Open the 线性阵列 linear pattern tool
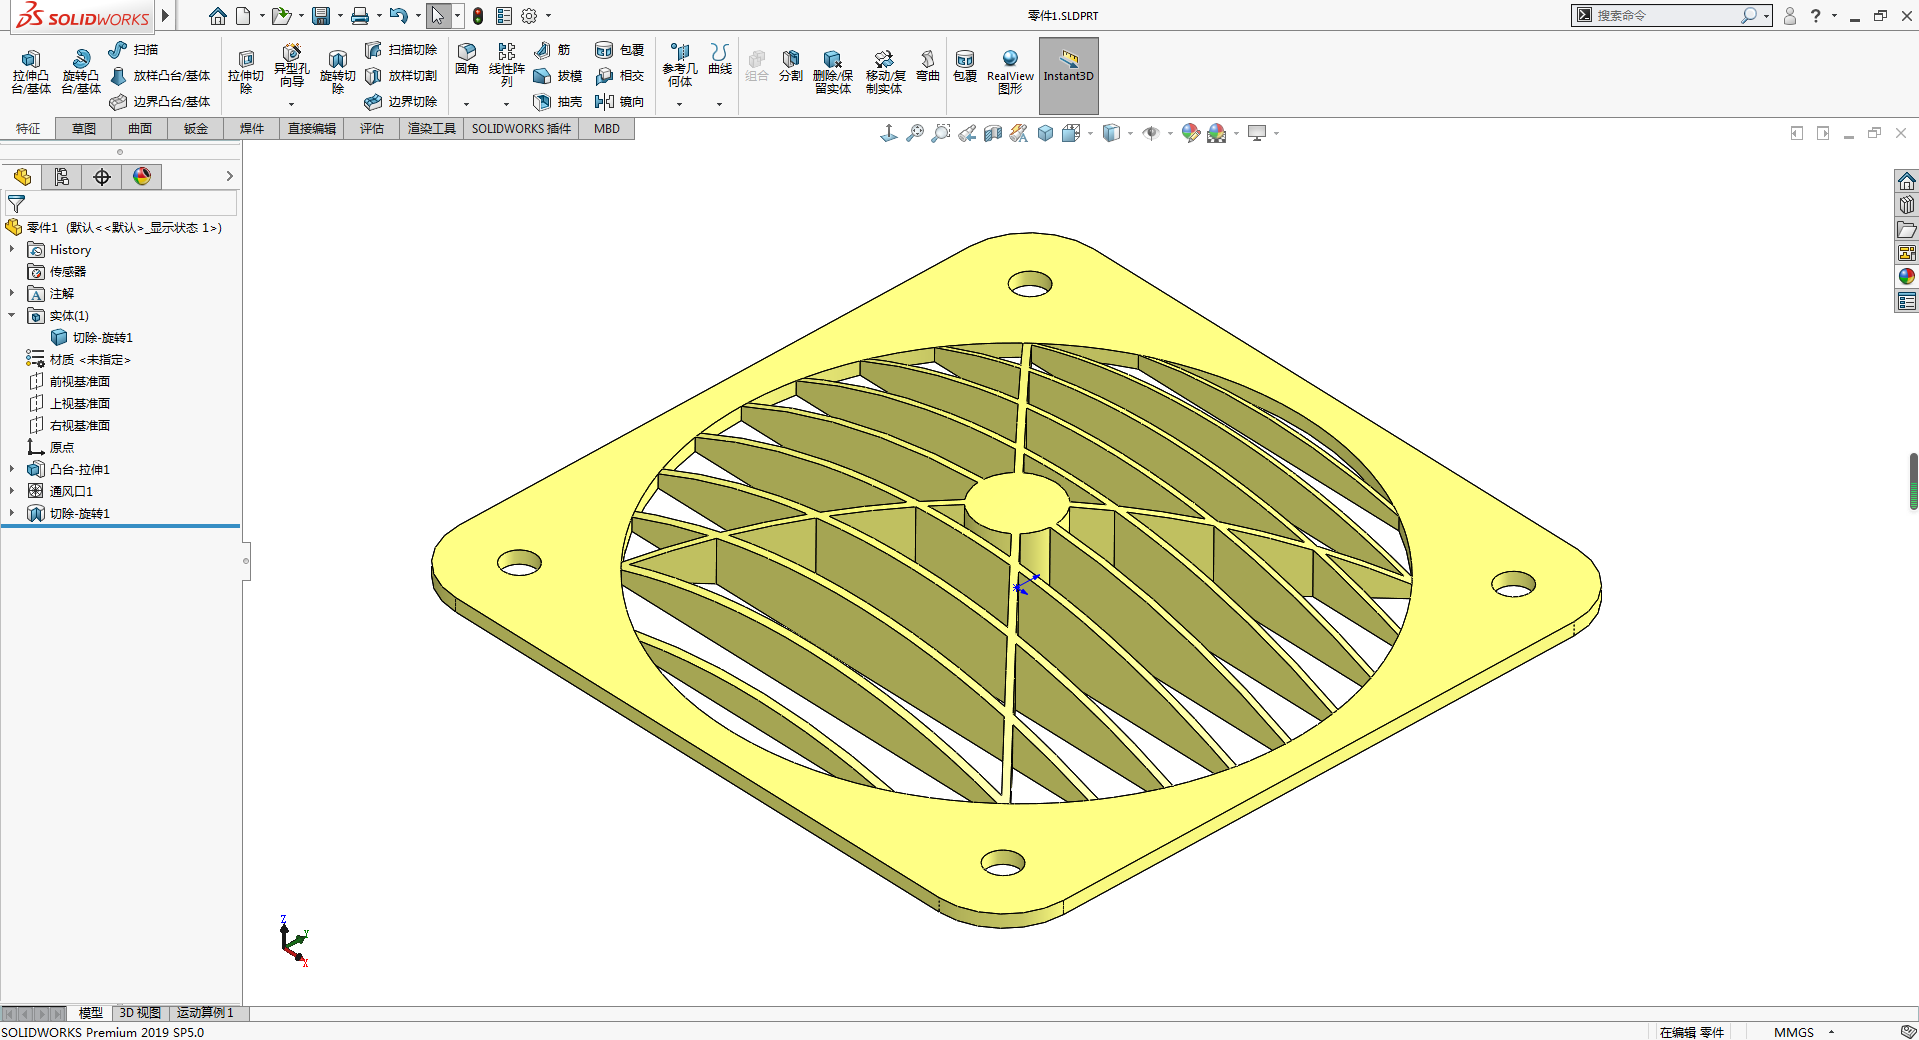 tap(507, 65)
